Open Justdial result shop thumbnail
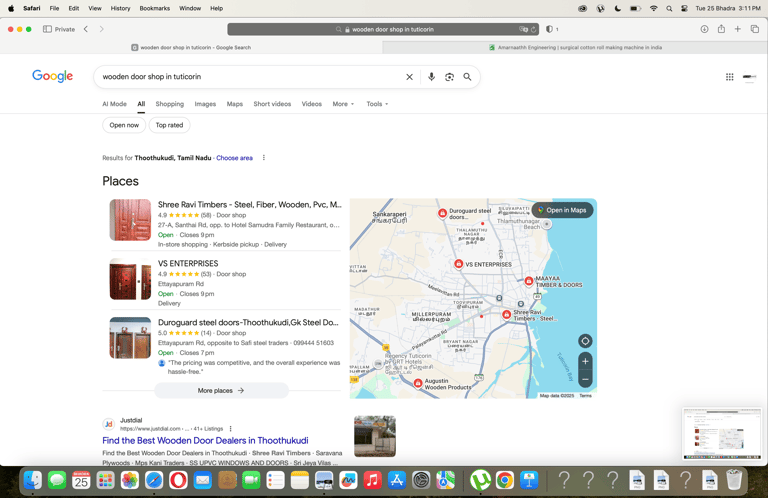This screenshot has width=768, height=498. pos(375,436)
